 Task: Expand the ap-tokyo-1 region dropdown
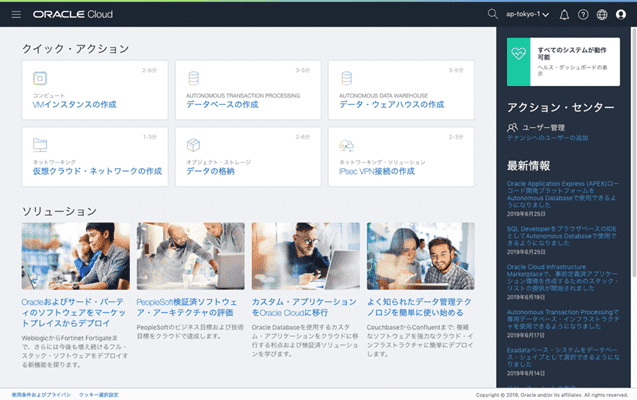(x=527, y=14)
